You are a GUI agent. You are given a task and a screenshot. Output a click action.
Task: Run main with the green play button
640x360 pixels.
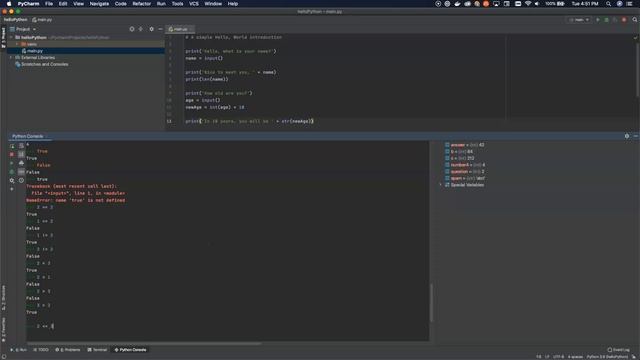click(598, 20)
